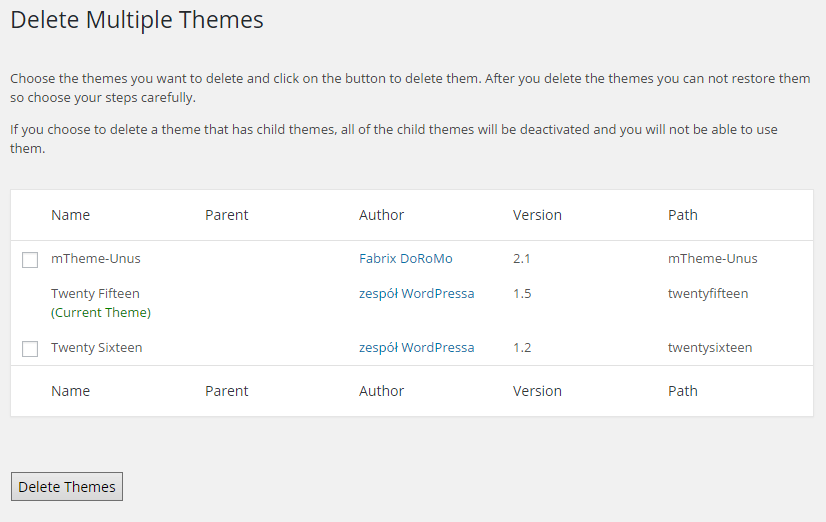This screenshot has height=522, width=826.
Task: Click the top Version column header
Action: click(537, 215)
